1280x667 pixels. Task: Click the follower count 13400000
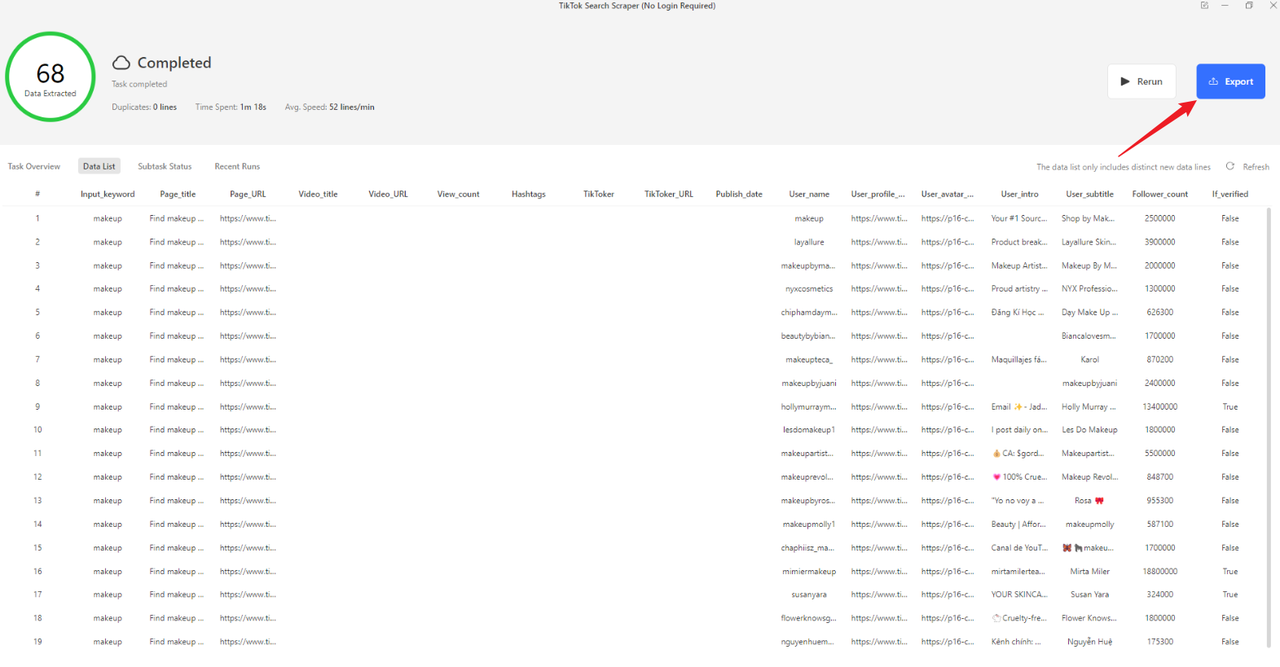tap(1160, 407)
